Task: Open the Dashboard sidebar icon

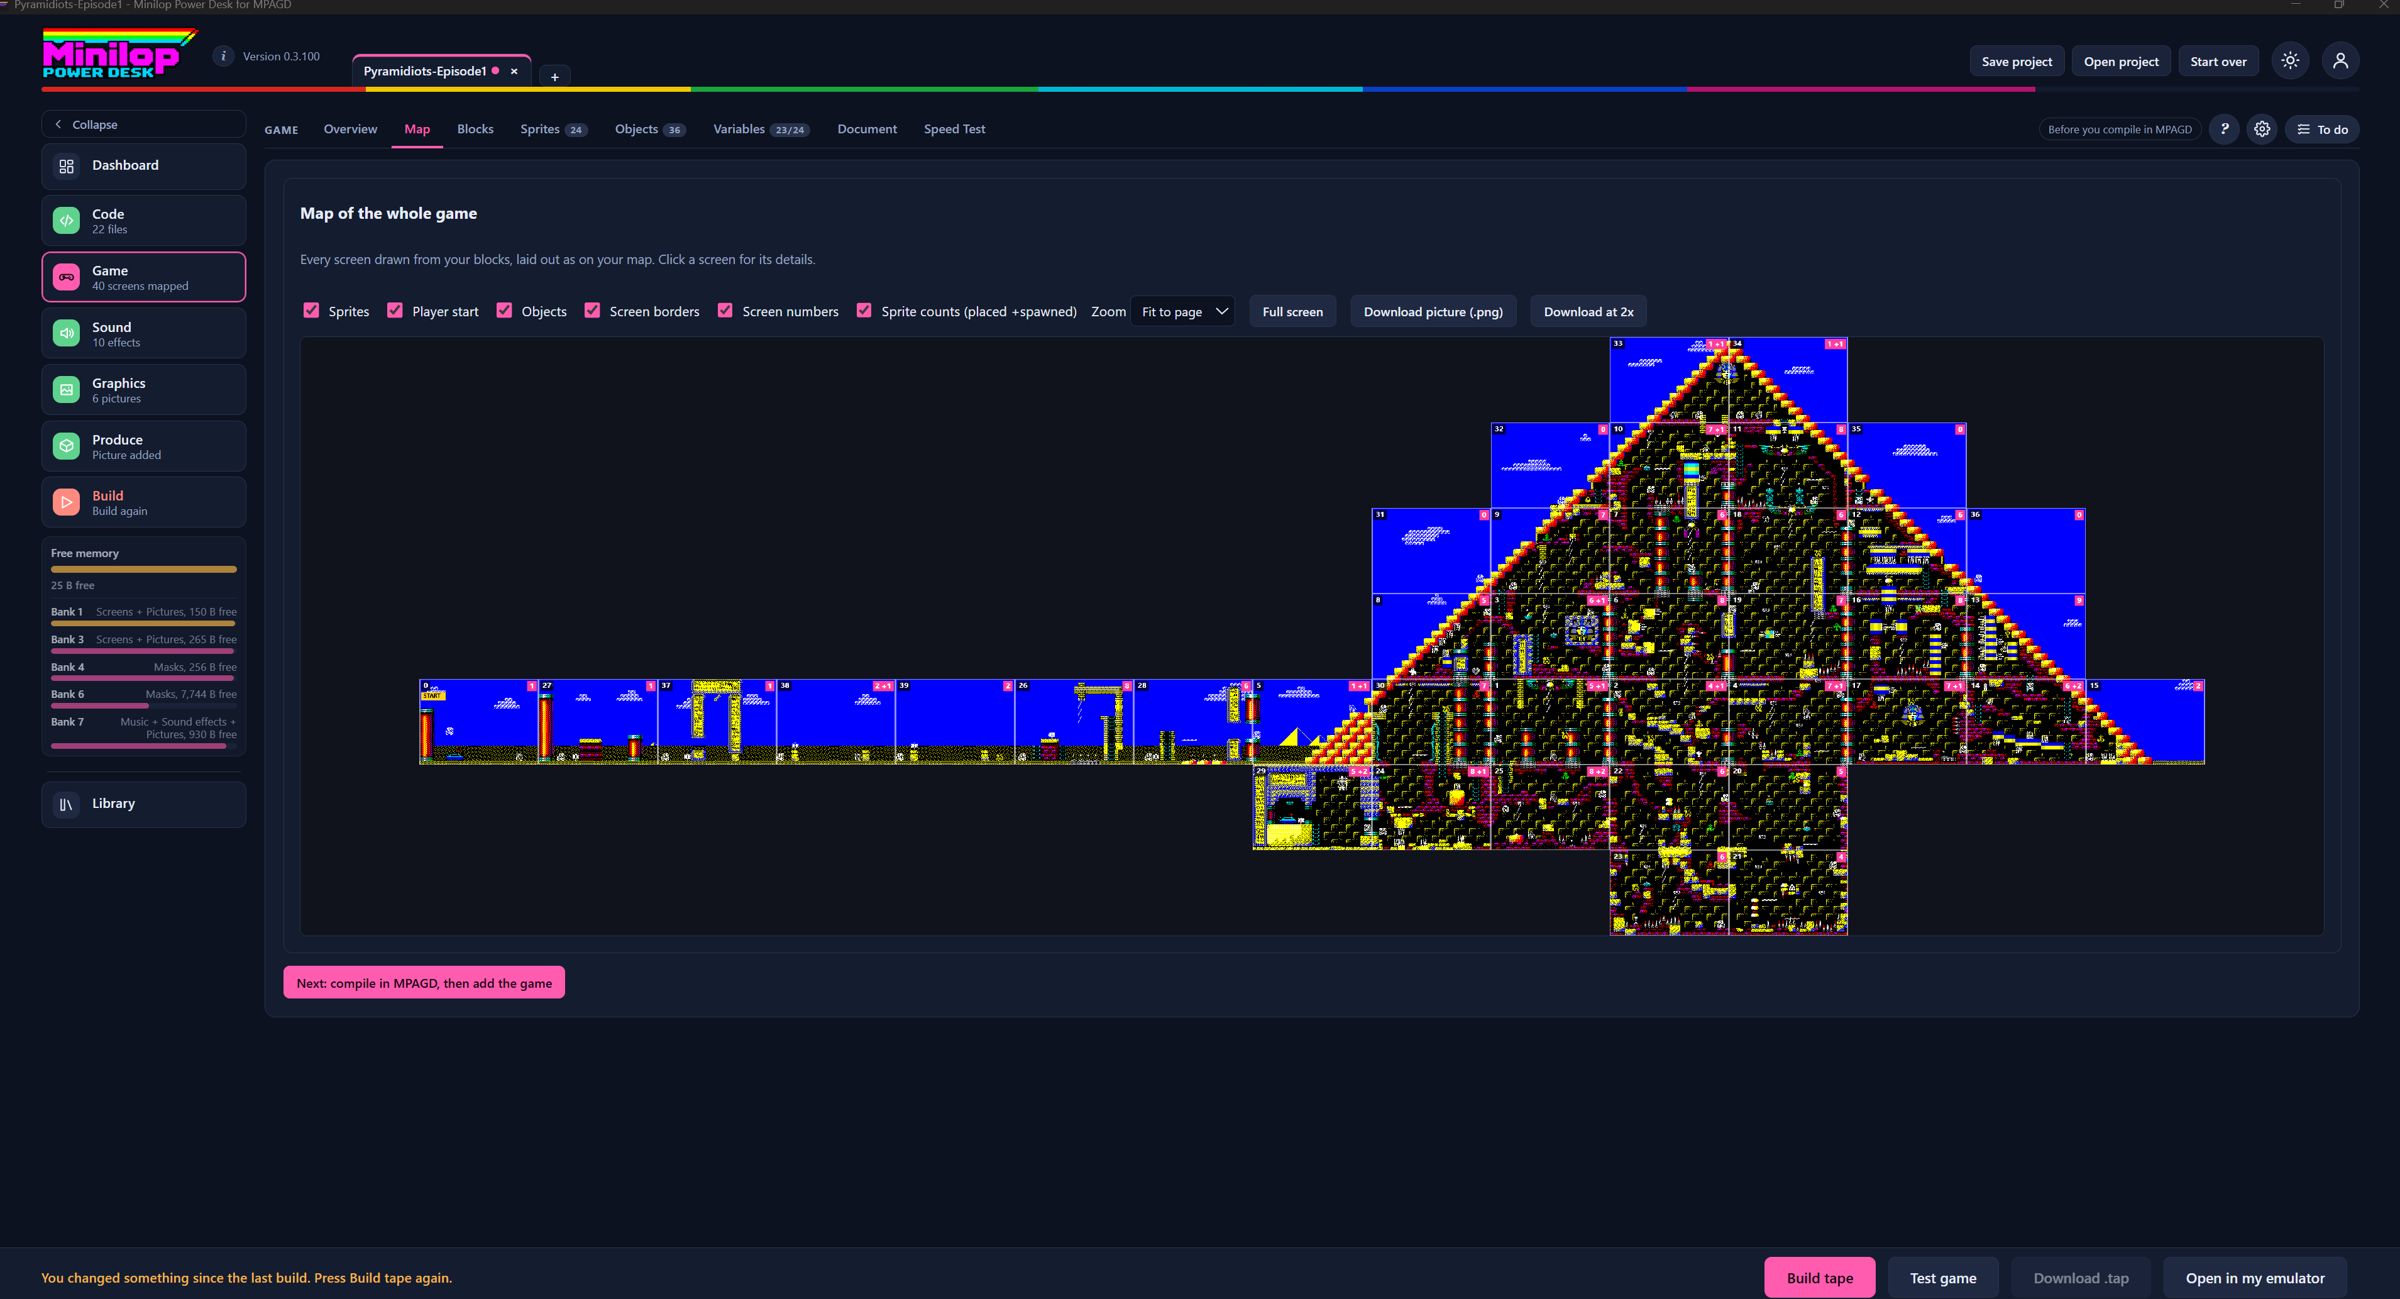Action: point(66,166)
